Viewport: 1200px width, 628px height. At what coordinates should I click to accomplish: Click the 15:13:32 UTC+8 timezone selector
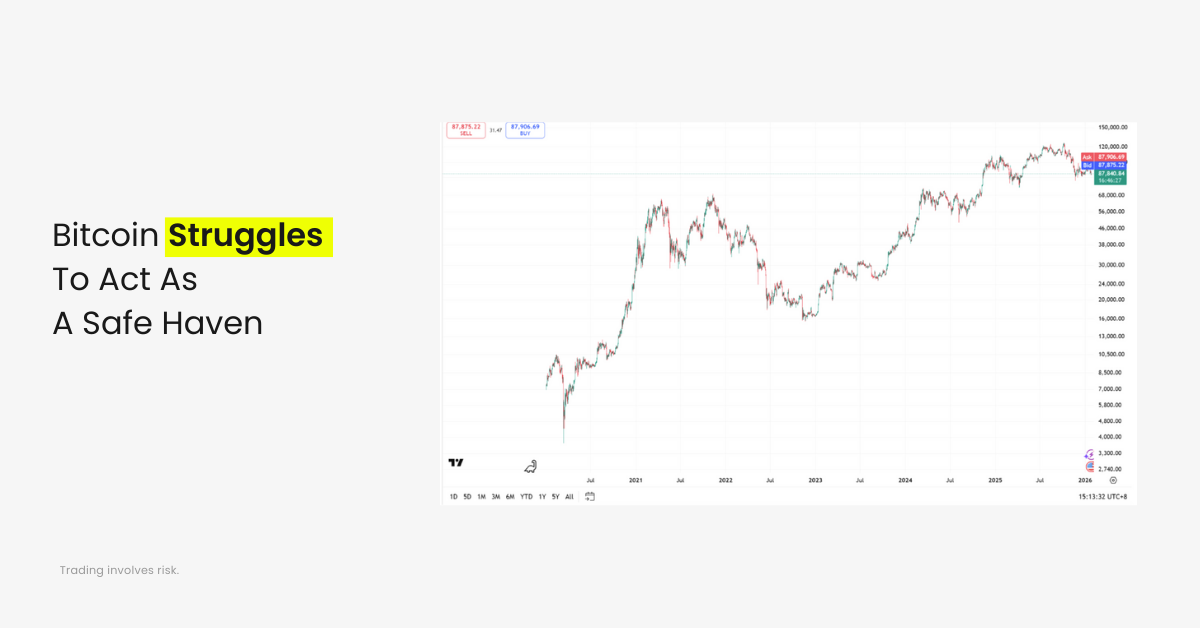tap(1103, 496)
